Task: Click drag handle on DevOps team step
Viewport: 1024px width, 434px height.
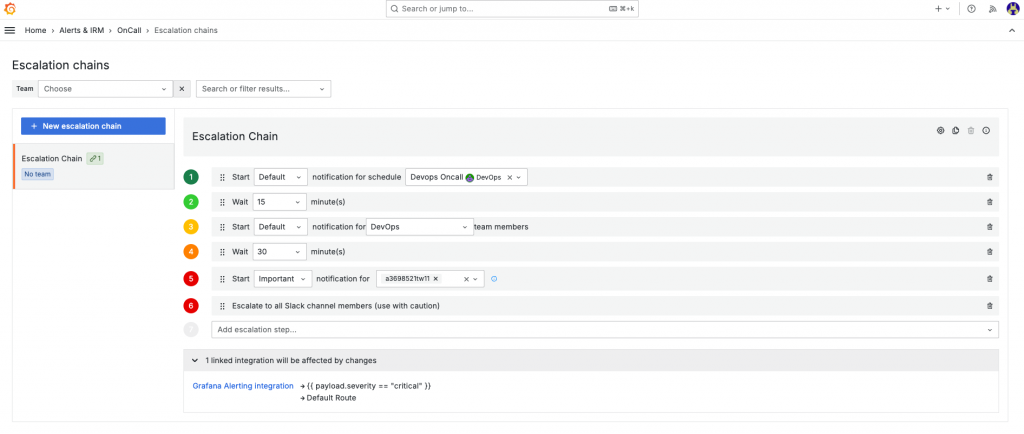Action: point(222,227)
